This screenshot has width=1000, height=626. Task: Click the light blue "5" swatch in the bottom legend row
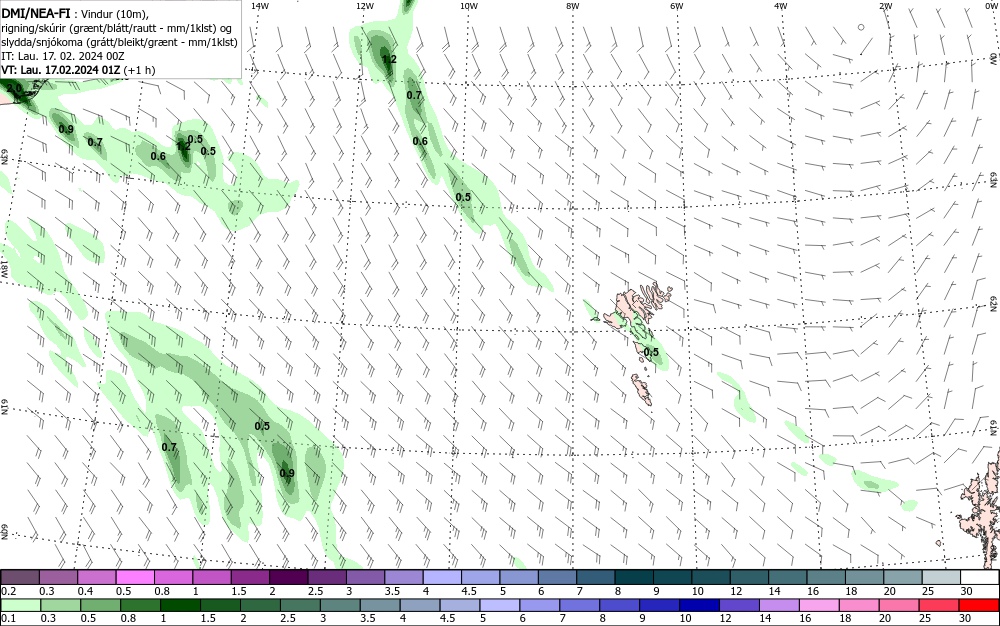click(499, 605)
